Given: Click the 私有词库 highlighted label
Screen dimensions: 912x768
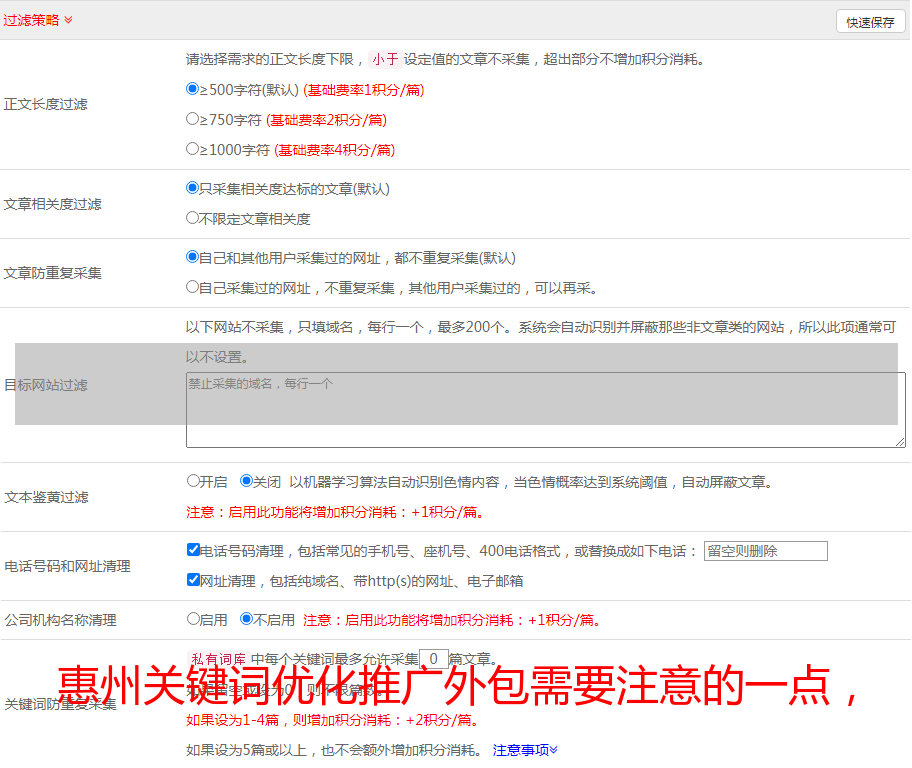Looking at the screenshot, I should tap(219, 659).
